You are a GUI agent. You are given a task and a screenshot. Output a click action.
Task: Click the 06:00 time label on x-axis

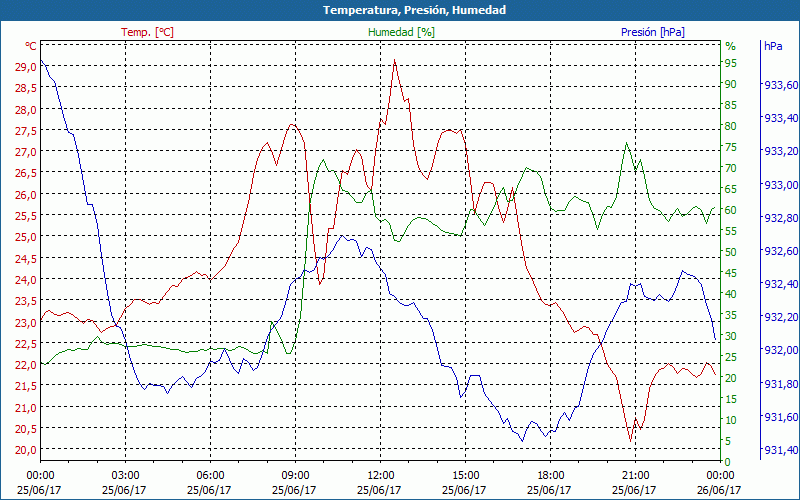click(210, 475)
